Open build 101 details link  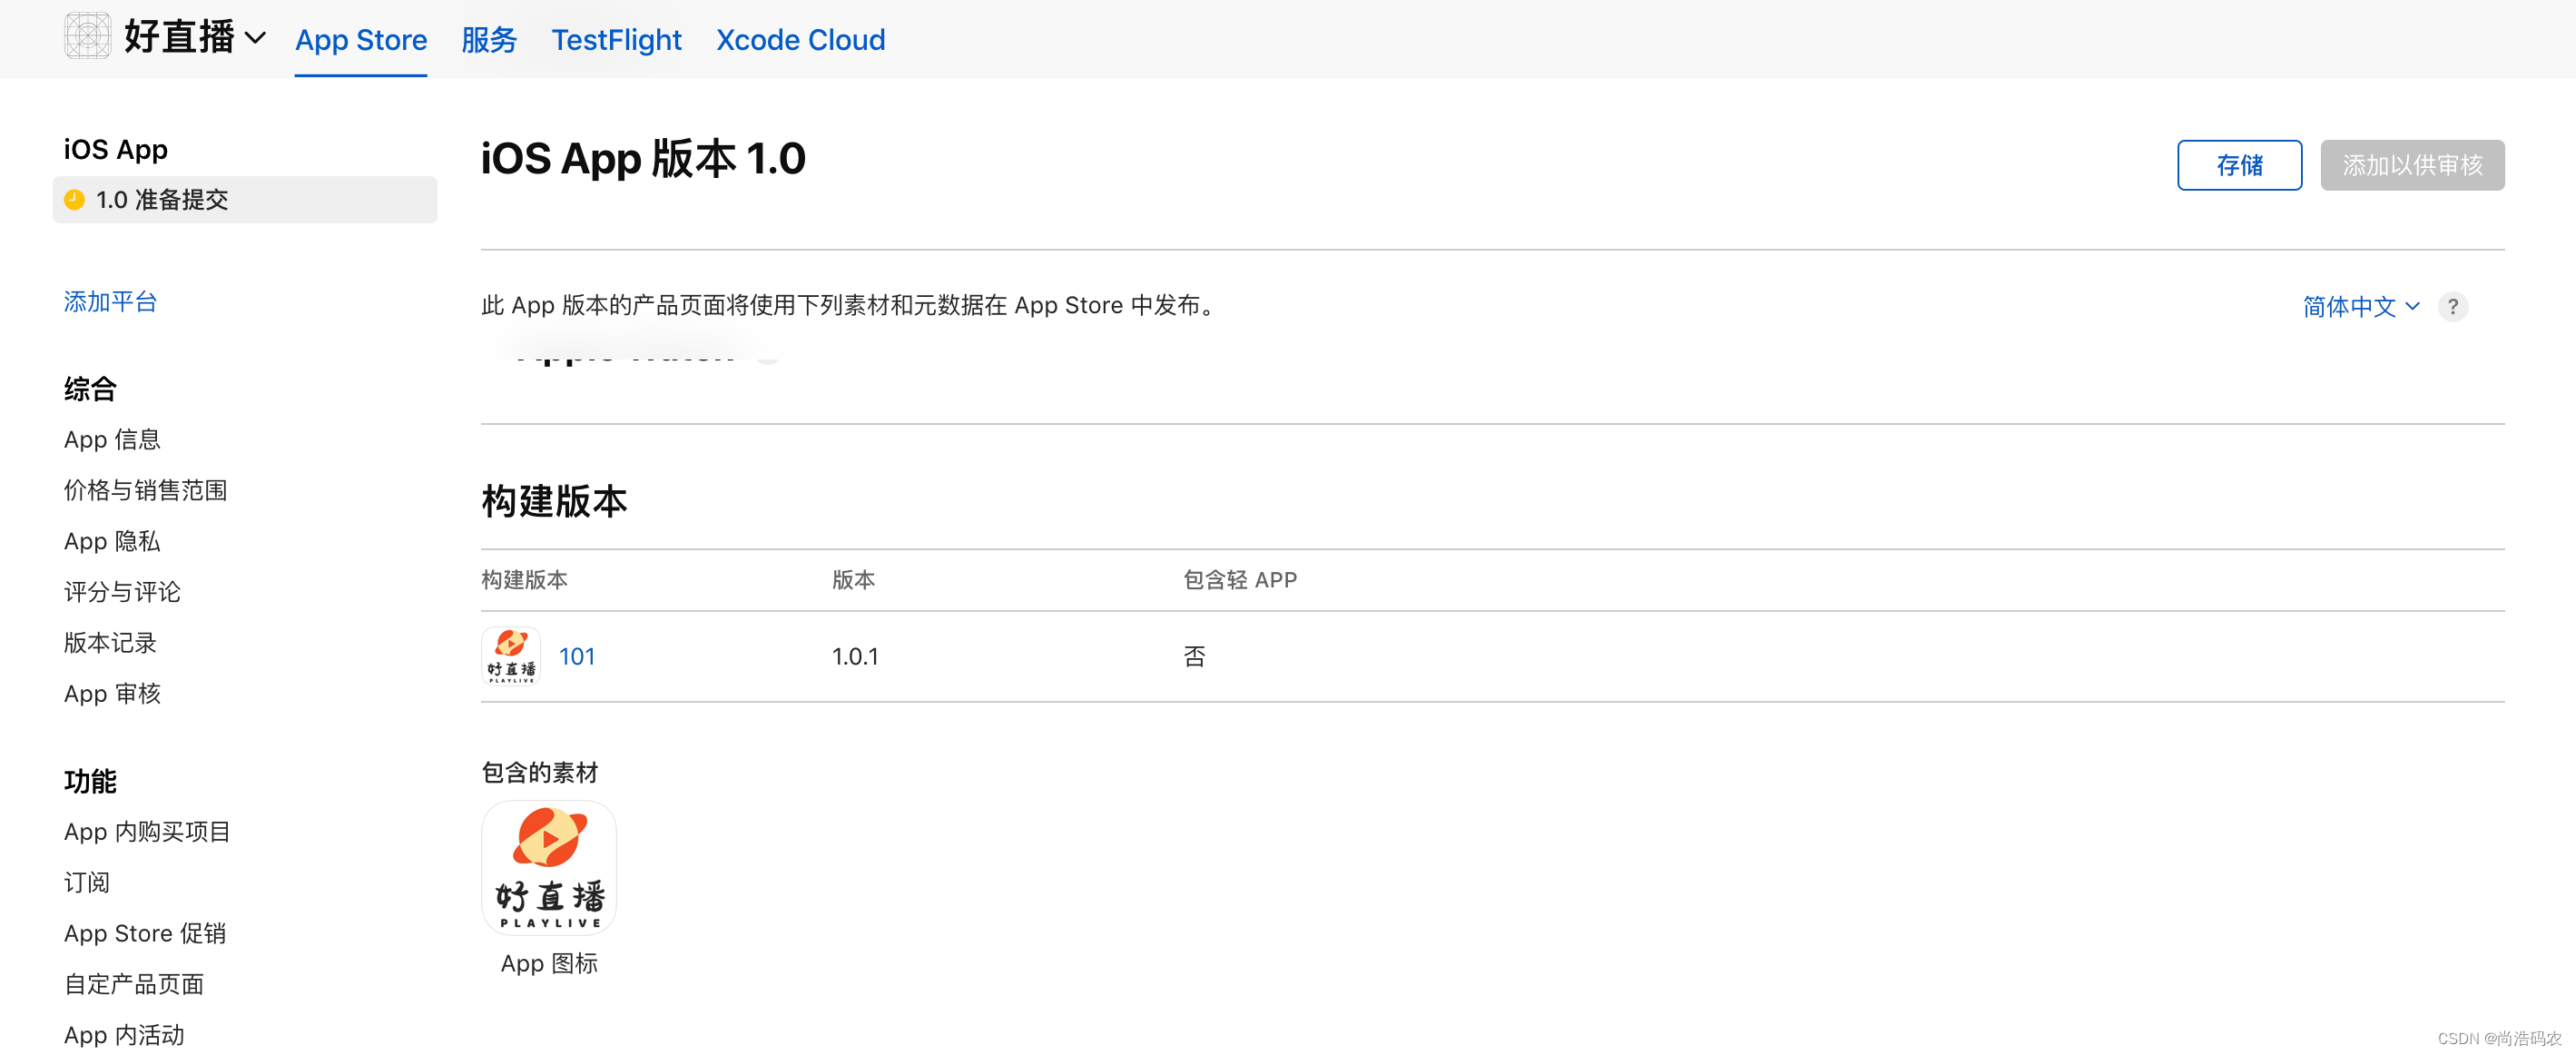577,656
